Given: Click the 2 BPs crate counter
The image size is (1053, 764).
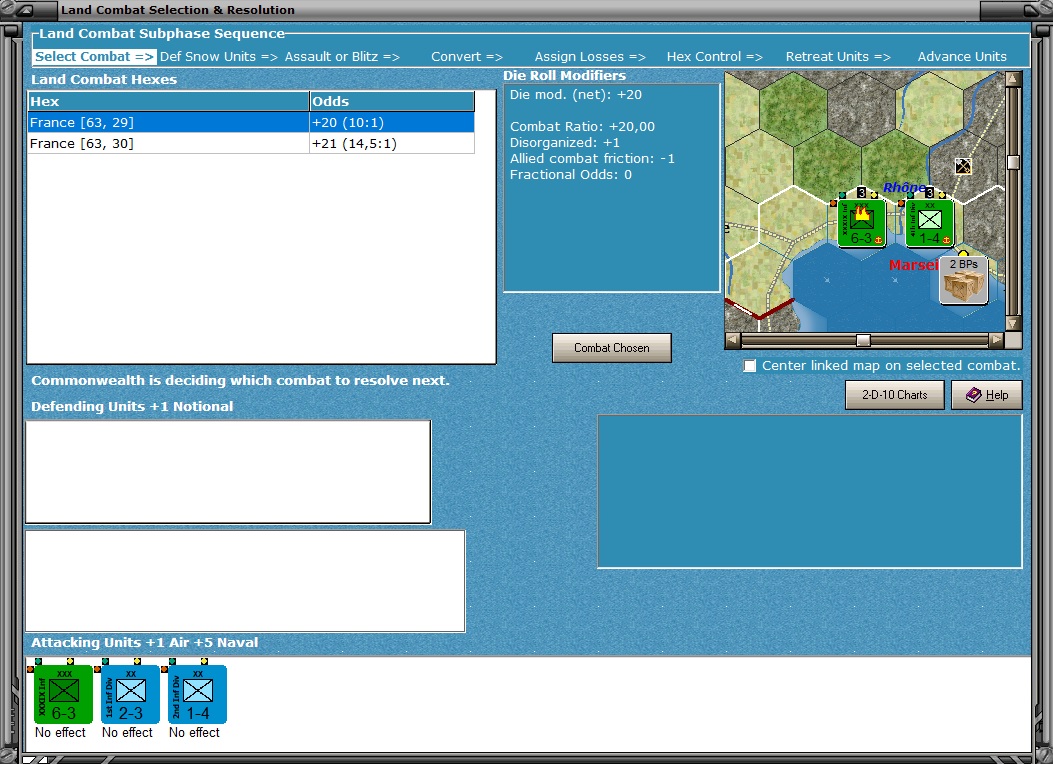Looking at the screenshot, I should click(963, 280).
